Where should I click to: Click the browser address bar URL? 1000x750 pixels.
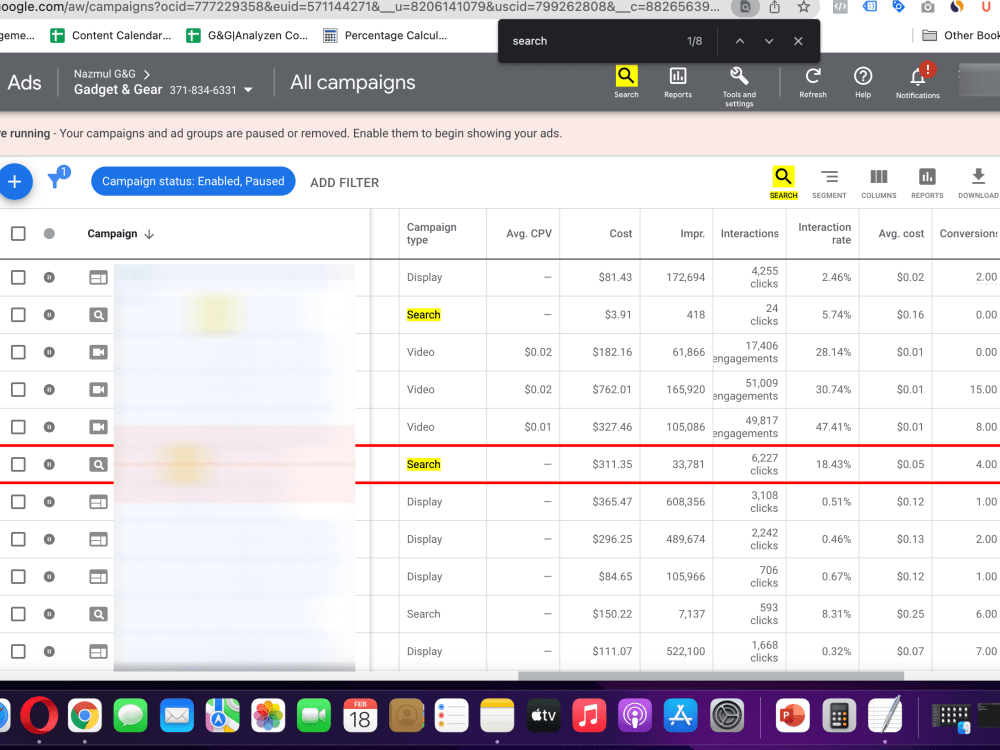point(360,7)
